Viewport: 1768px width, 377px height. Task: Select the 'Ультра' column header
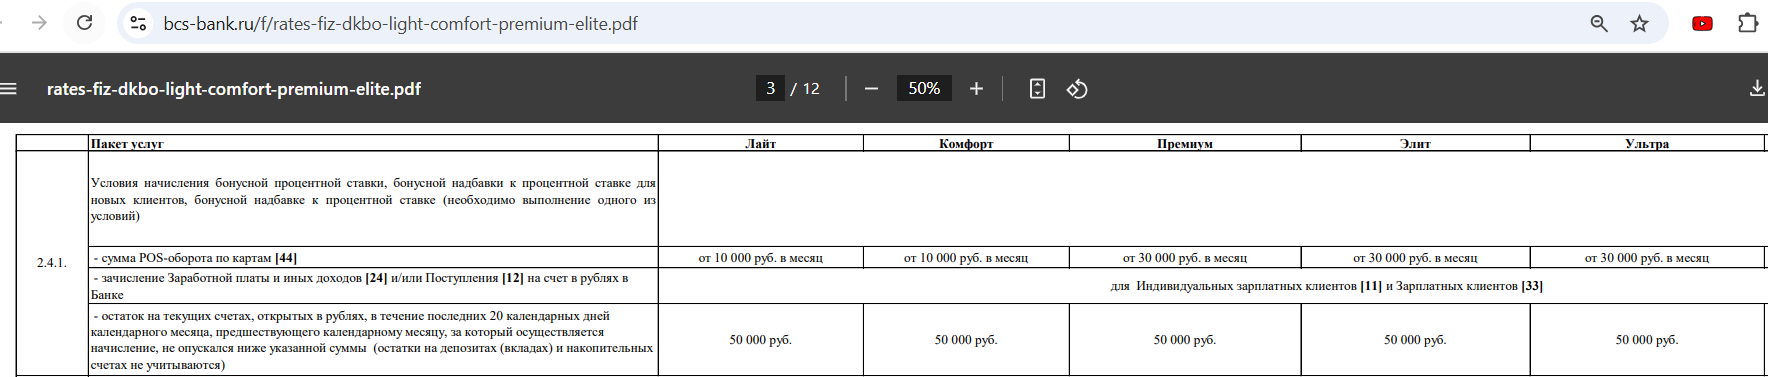tap(1647, 144)
